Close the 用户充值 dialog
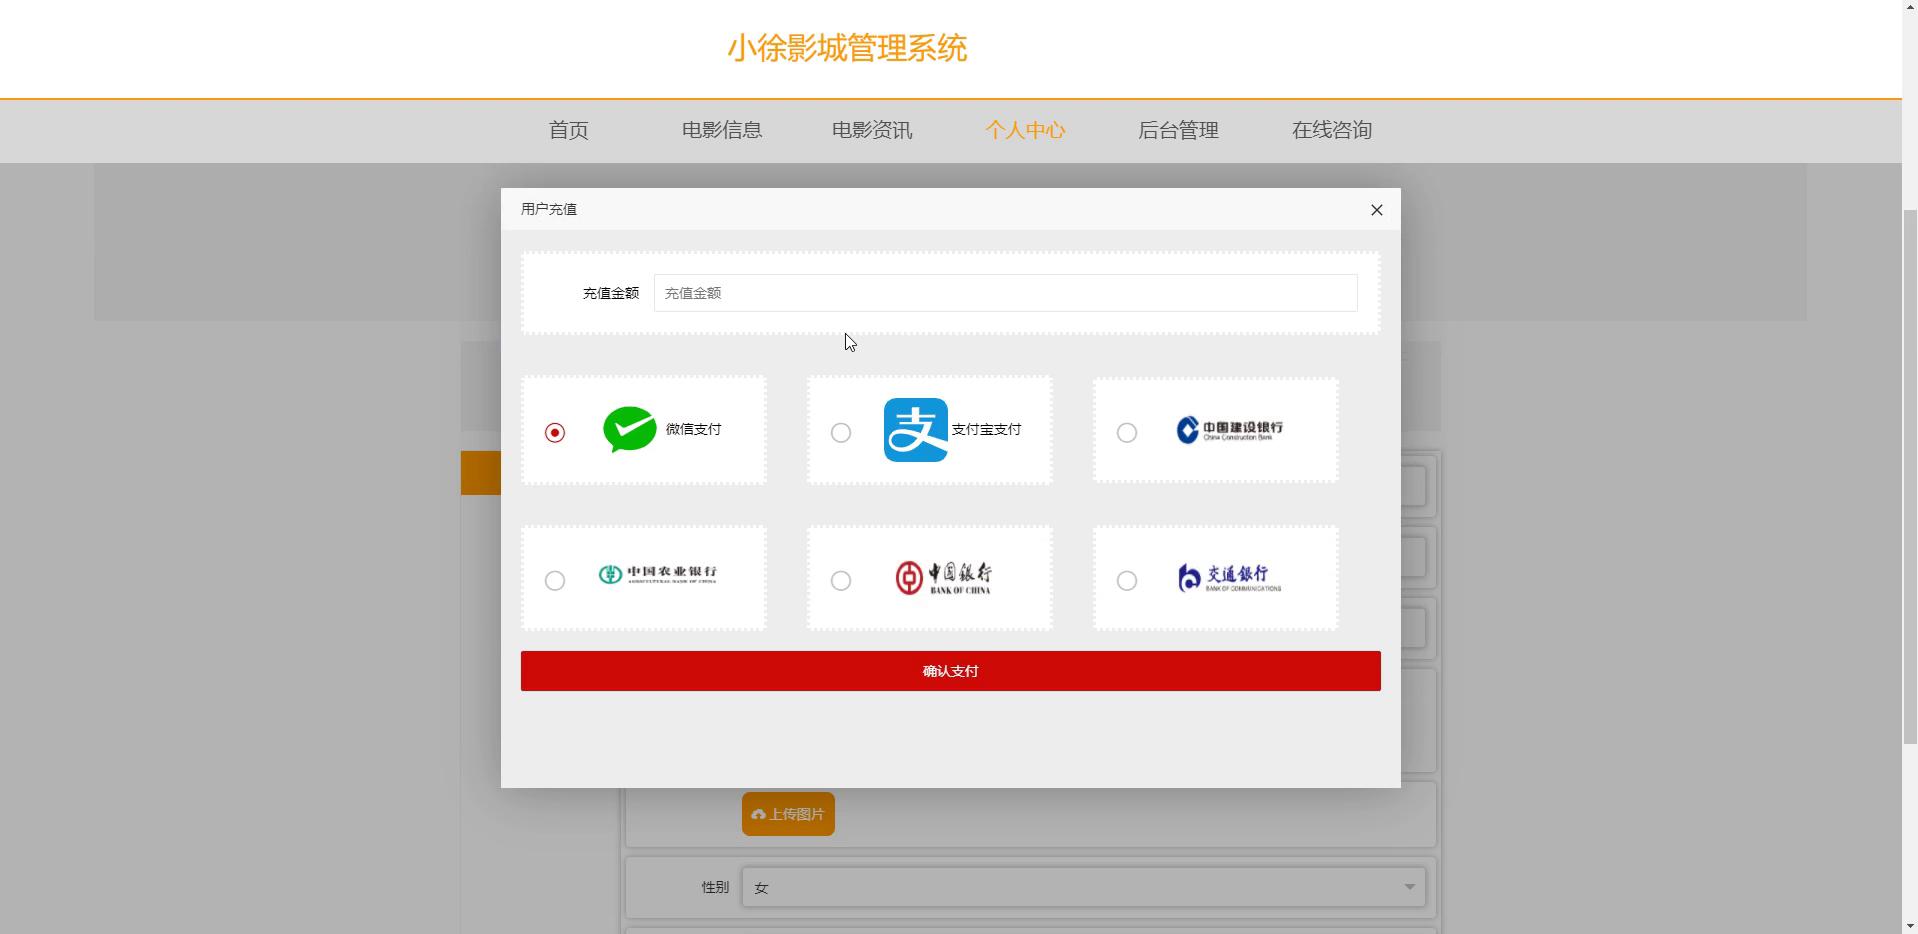The height and width of the screenshot is (934, 1918). [x=1376, y=210]
